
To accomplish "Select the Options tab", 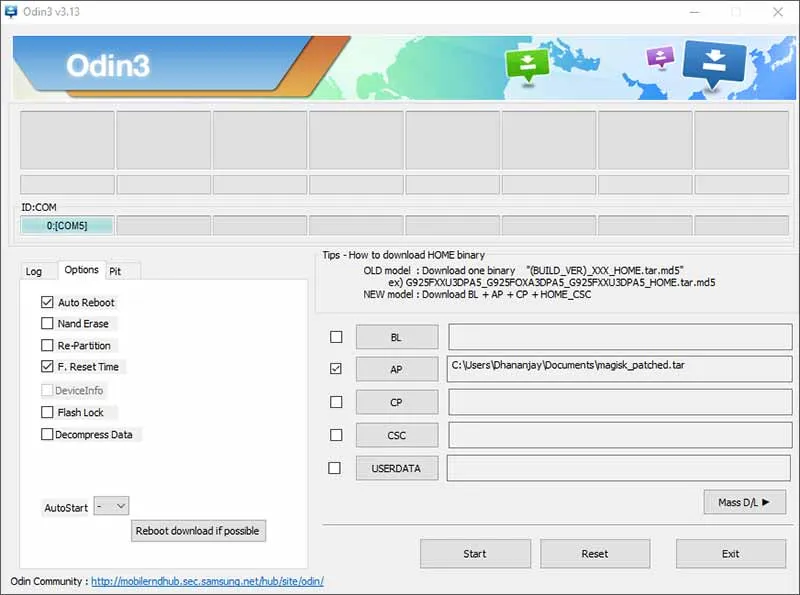I will (81, 269).
